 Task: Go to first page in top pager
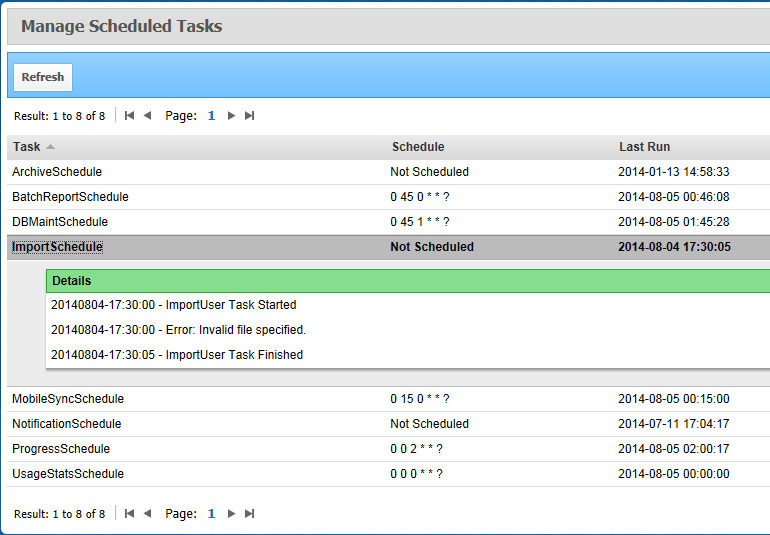coord(130,116)
